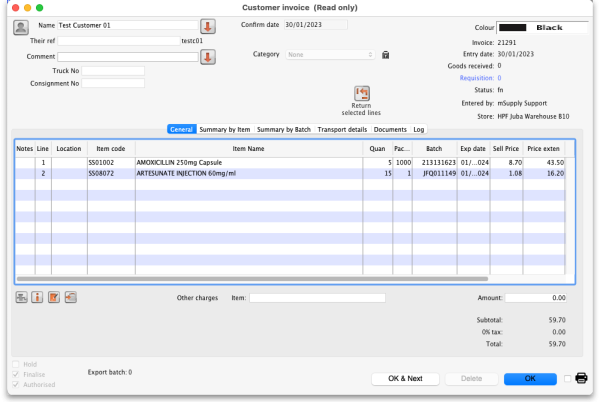The width and height of the screenshot is (600, 402).
Task: Select the Amoxicillin 250mg Capsule row
Action: (x=250, y=162)
